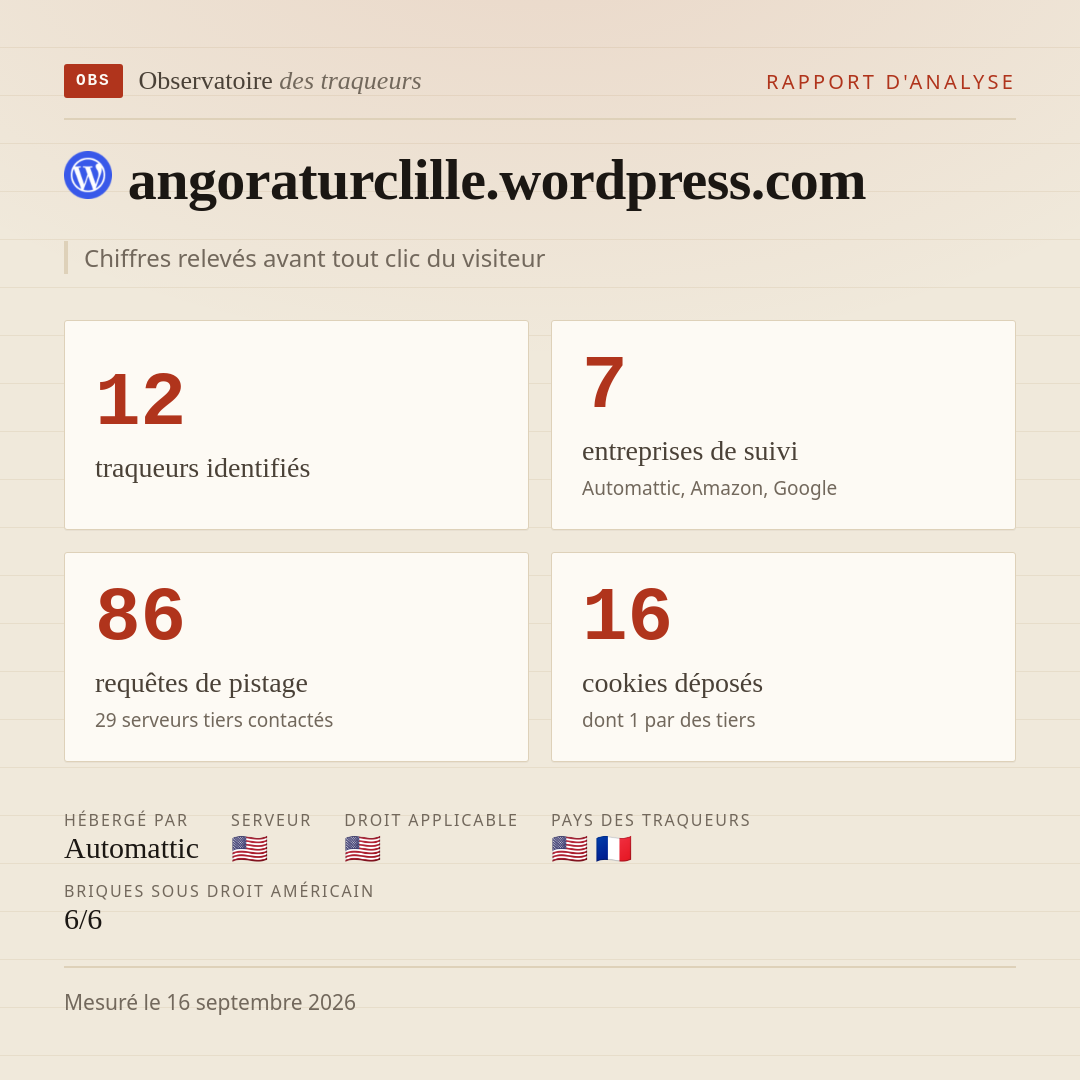This screenshot has height=1080, width=1080.
Task: Click the "entreprises de suivi" label
Action: coord(689,451)
